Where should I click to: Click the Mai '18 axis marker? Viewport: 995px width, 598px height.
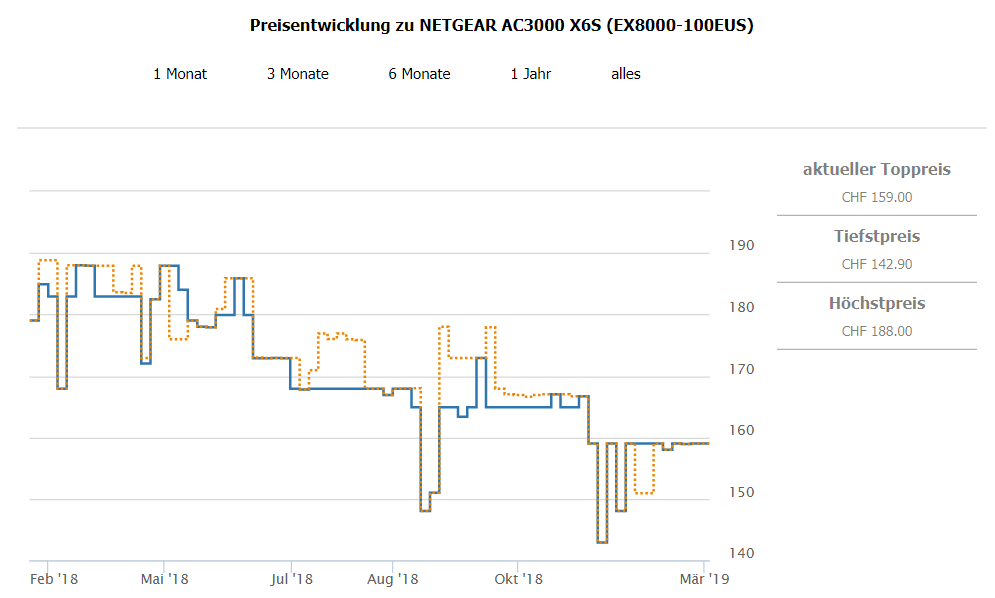165,579
